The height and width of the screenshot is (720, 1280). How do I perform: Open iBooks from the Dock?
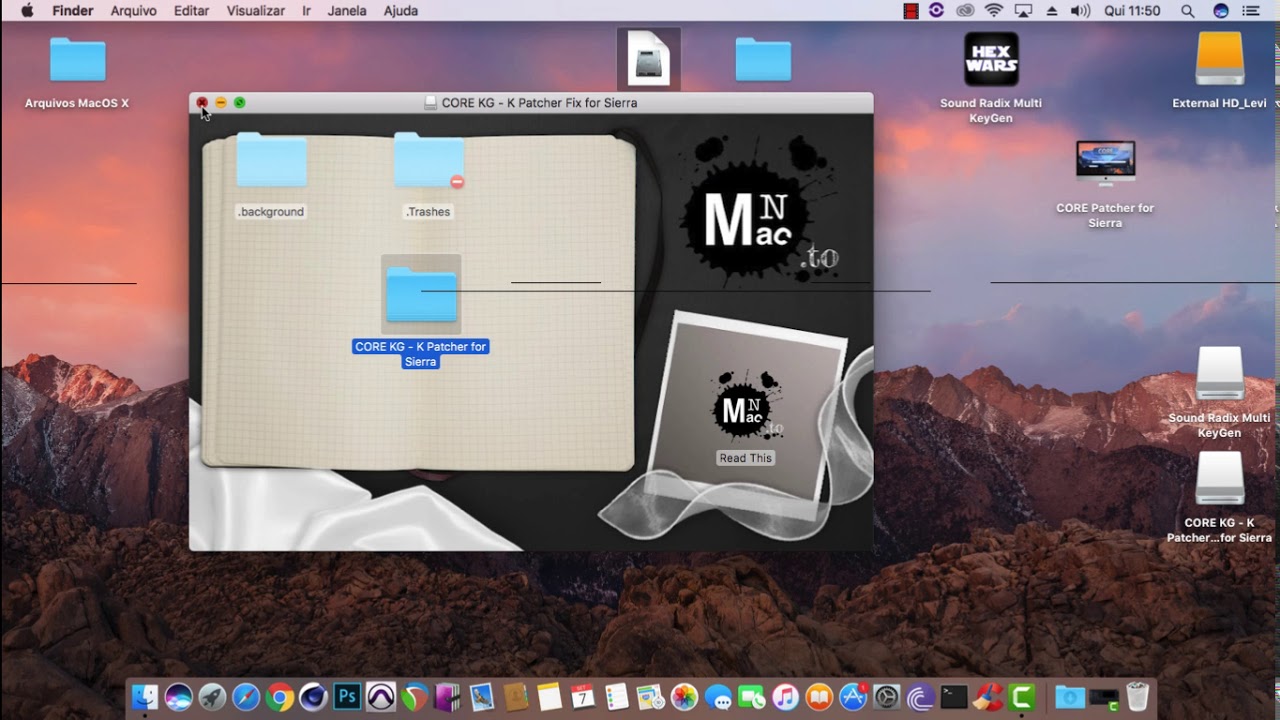(x=819, y=697)
